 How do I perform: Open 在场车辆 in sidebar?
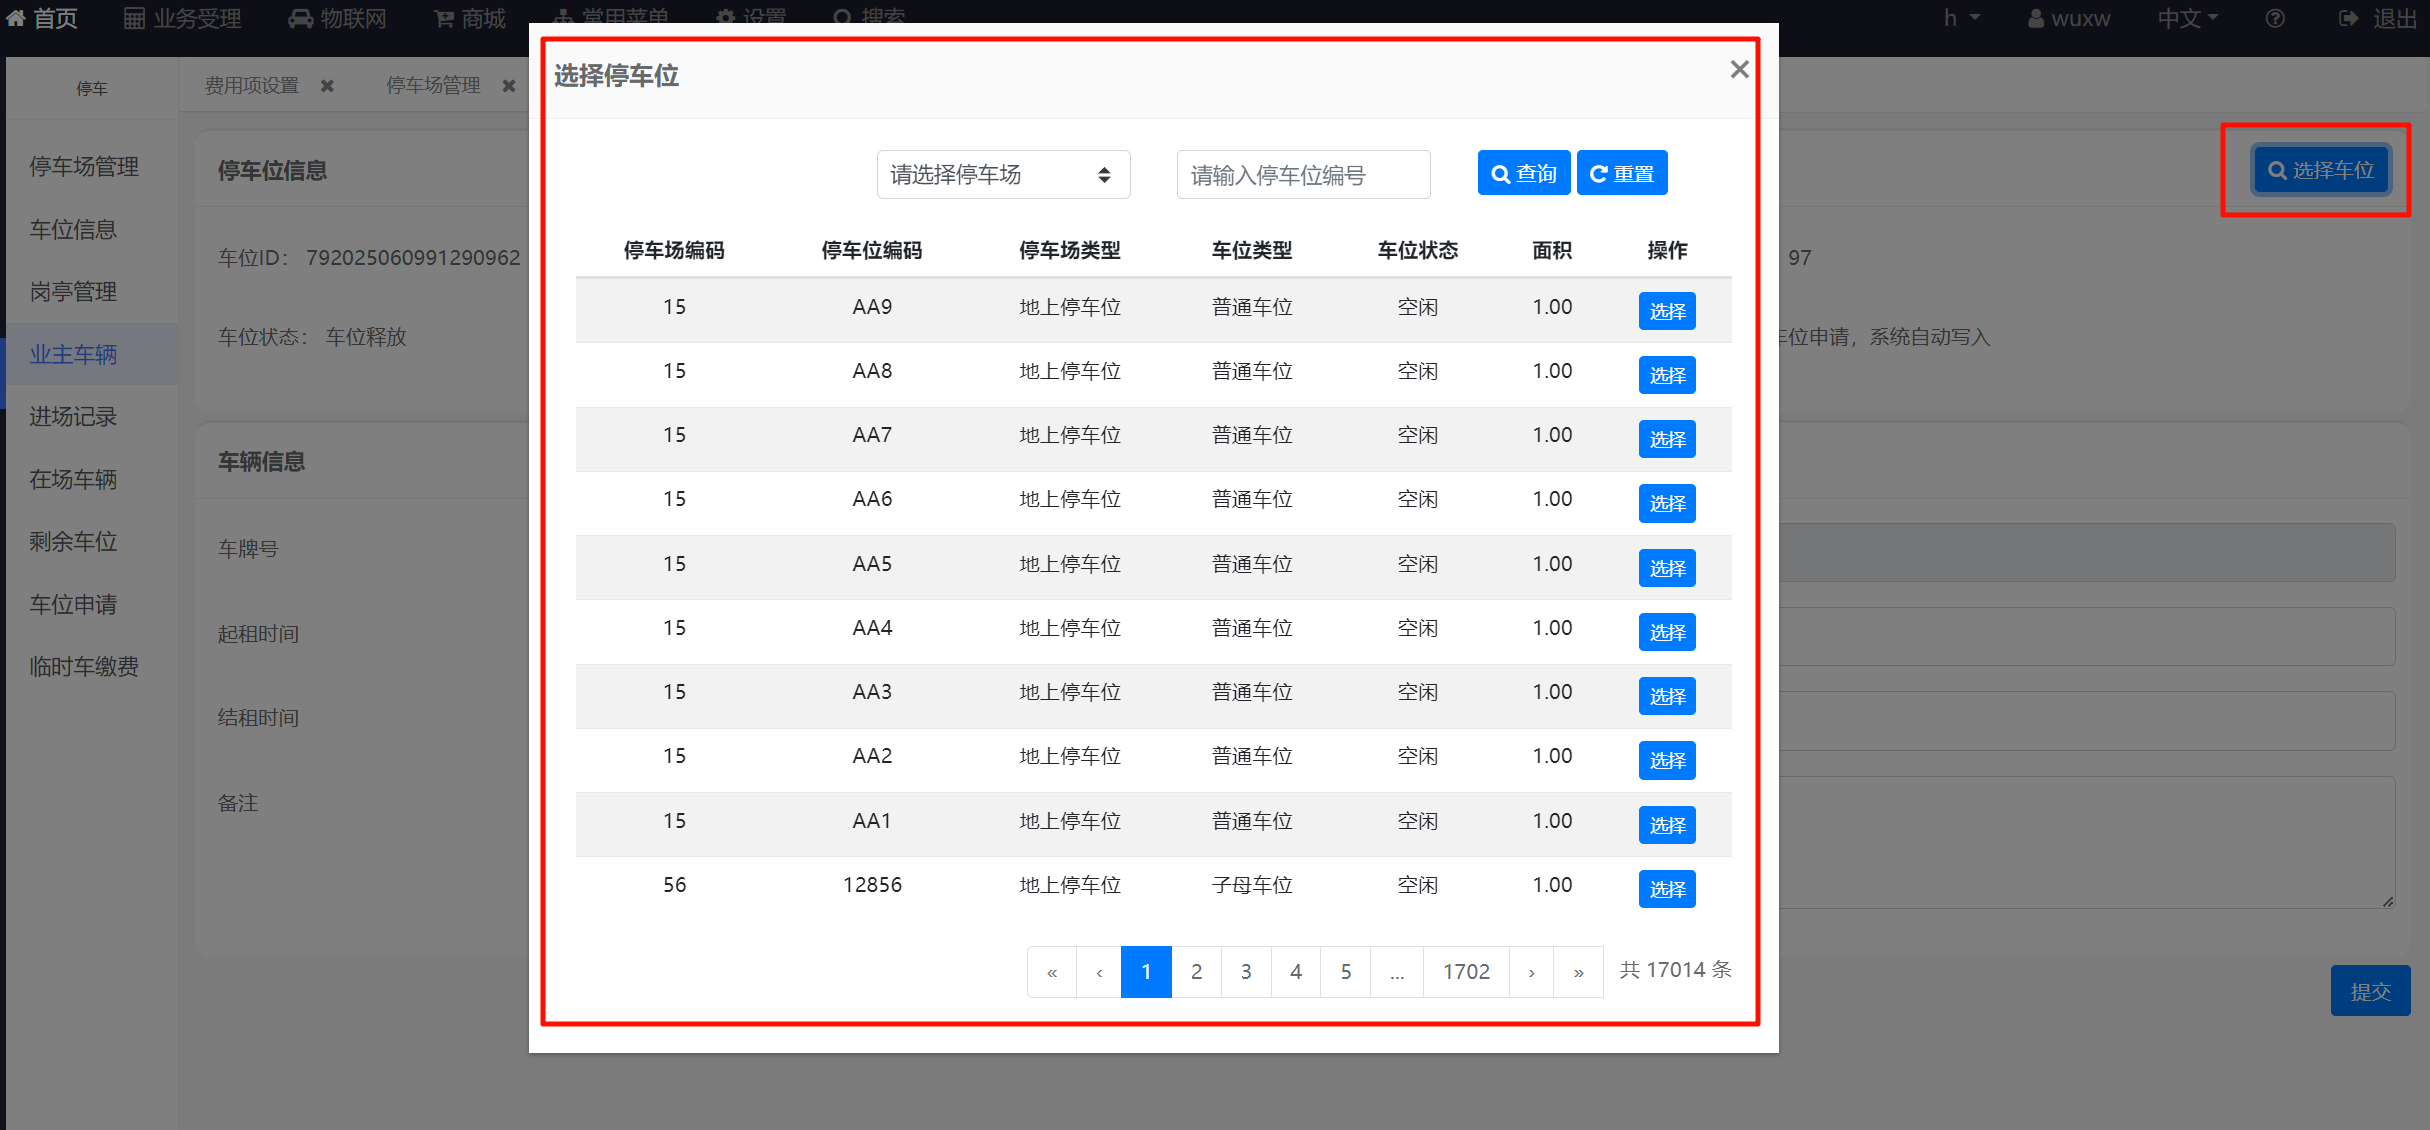(x=73, y=480)
